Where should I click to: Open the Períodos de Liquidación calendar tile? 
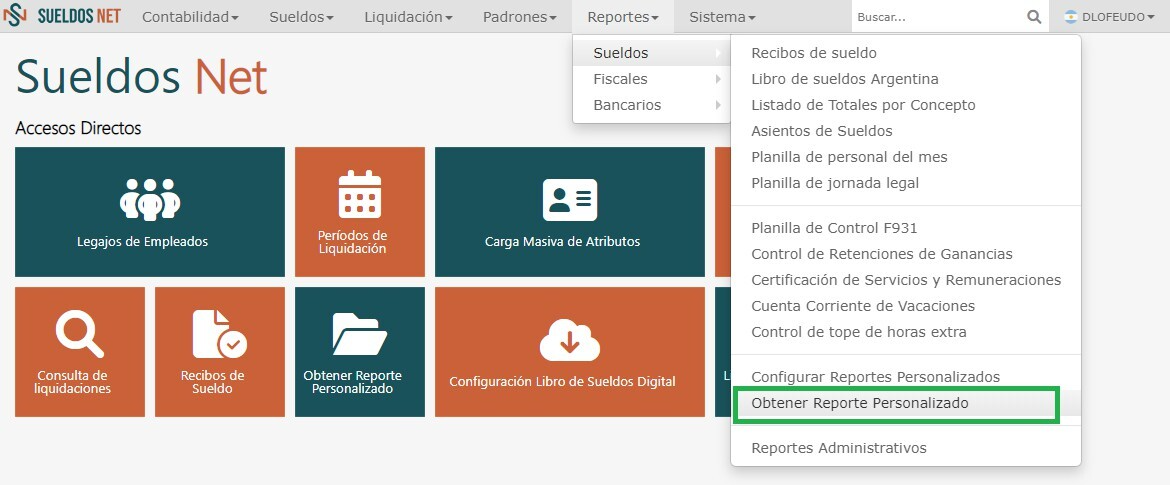(360, 212)
